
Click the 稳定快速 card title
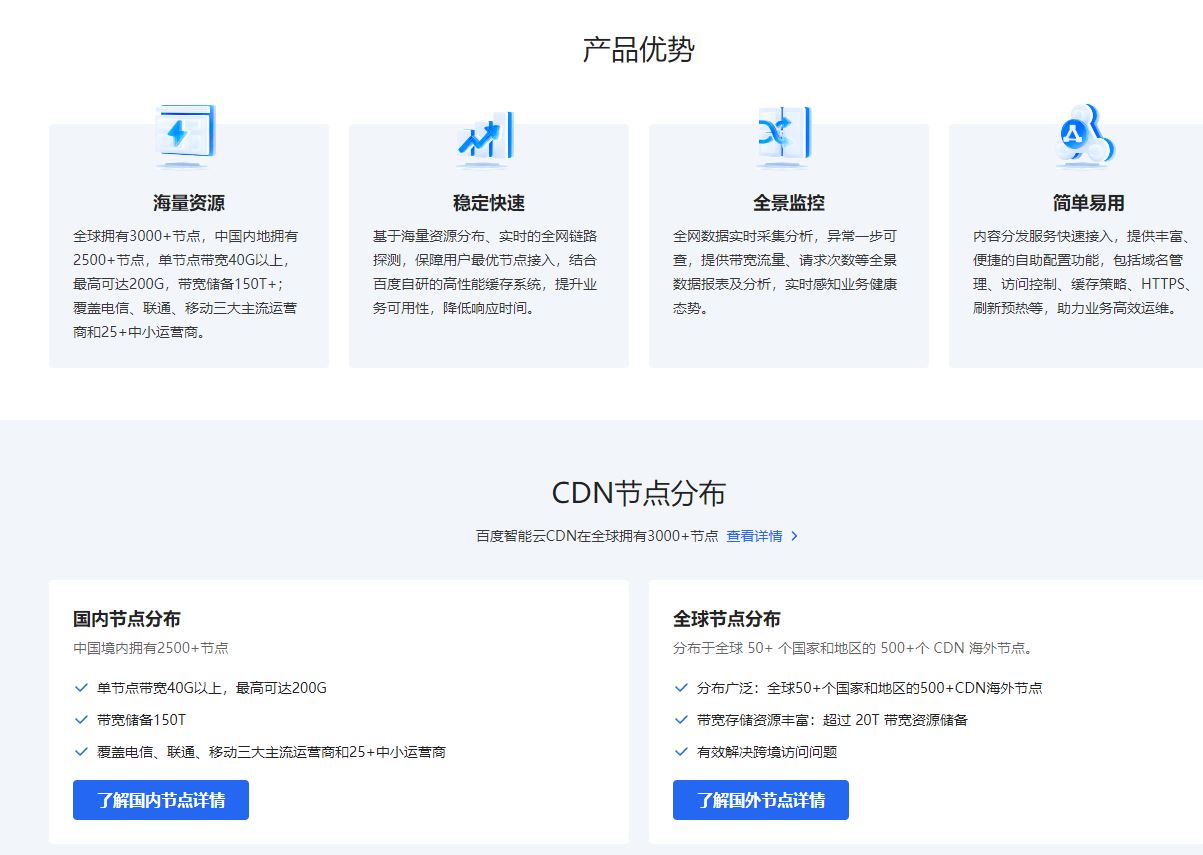tap(489, 203)
